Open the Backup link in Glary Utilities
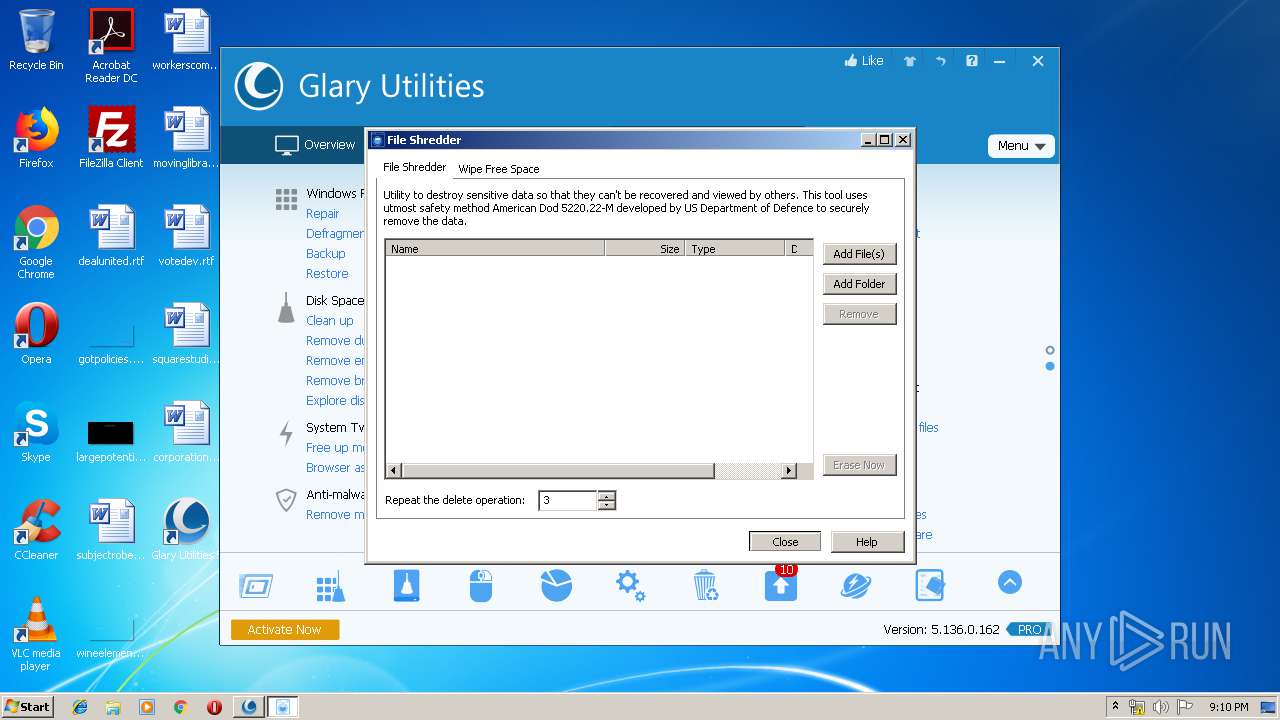Image resolution: width=1280 pixels, height=720 pixels. pyautogui.click(x=326, y=254)
